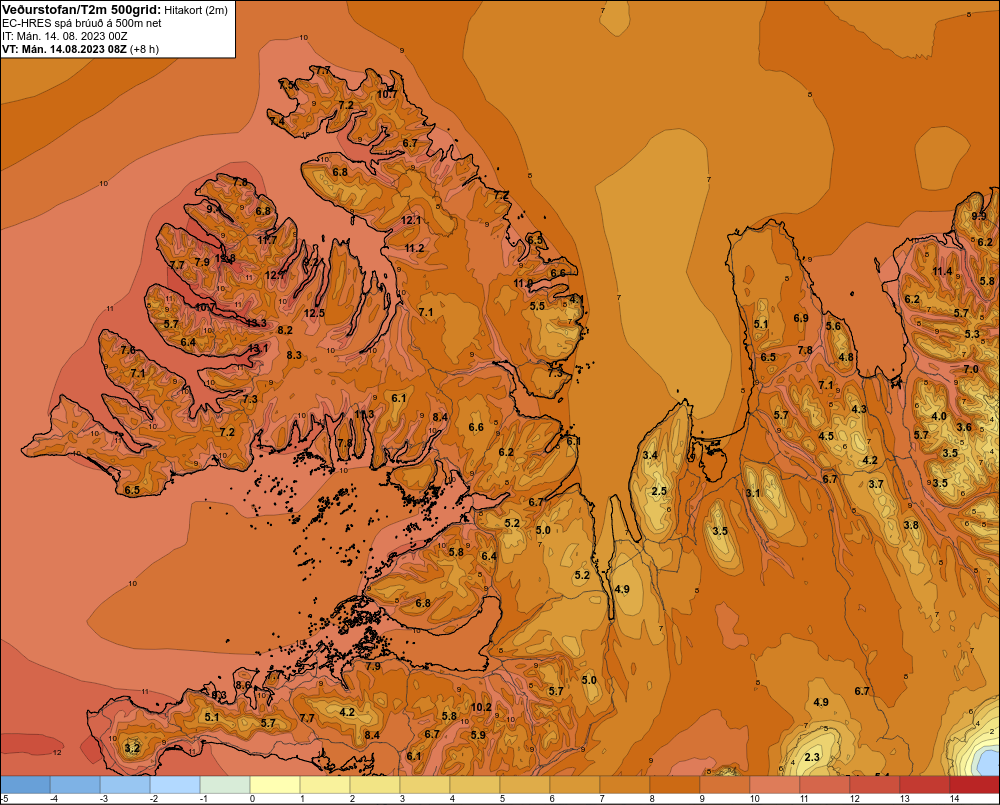This screenshot has width=1000, height=805.
Task: Click the 'EC-HRES spá brúuð á 500m net' line
Action: tap(82, 23)
